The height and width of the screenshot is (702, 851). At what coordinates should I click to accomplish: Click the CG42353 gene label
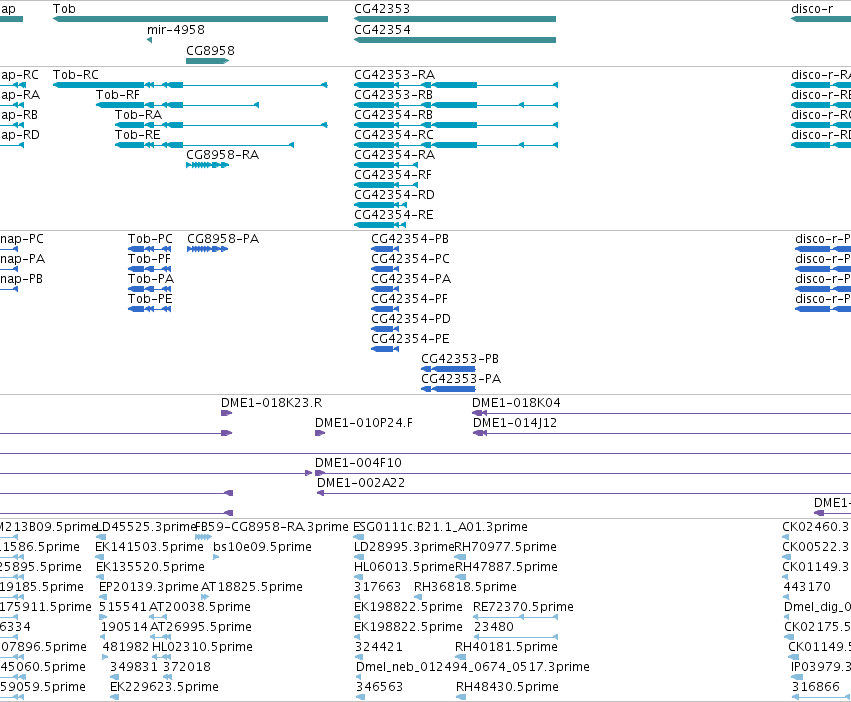click(382, 9)
